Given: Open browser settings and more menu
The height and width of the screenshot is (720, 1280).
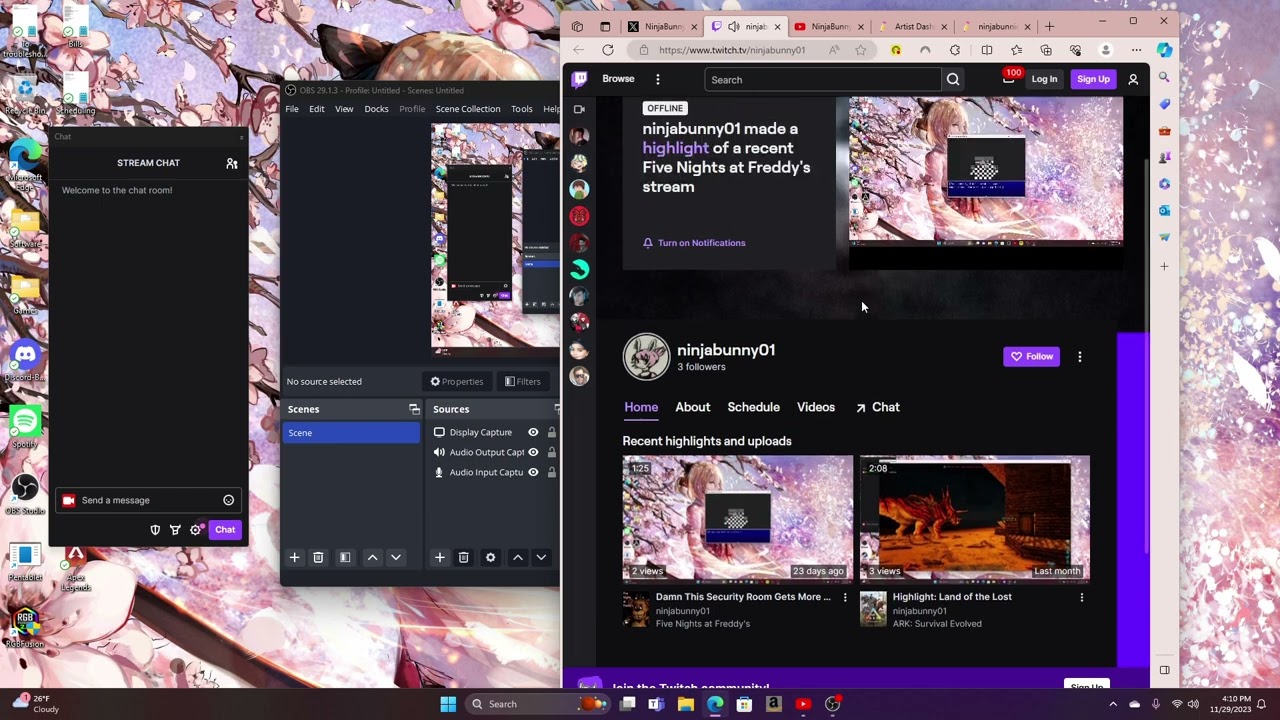Looking at the screenshot, I should coord(1136,50).
